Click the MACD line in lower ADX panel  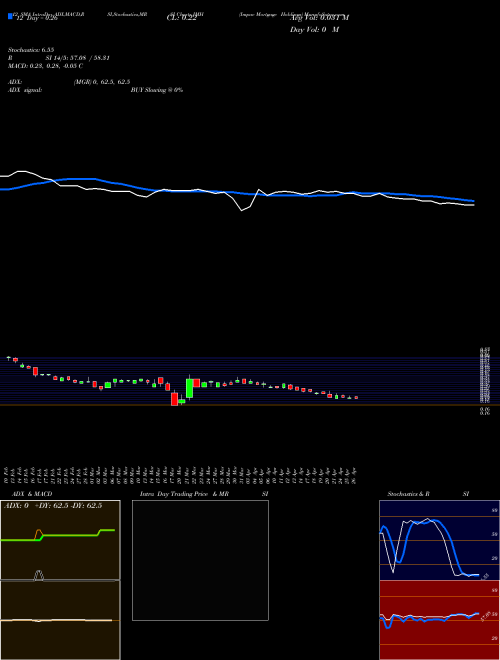coord(56,620)
